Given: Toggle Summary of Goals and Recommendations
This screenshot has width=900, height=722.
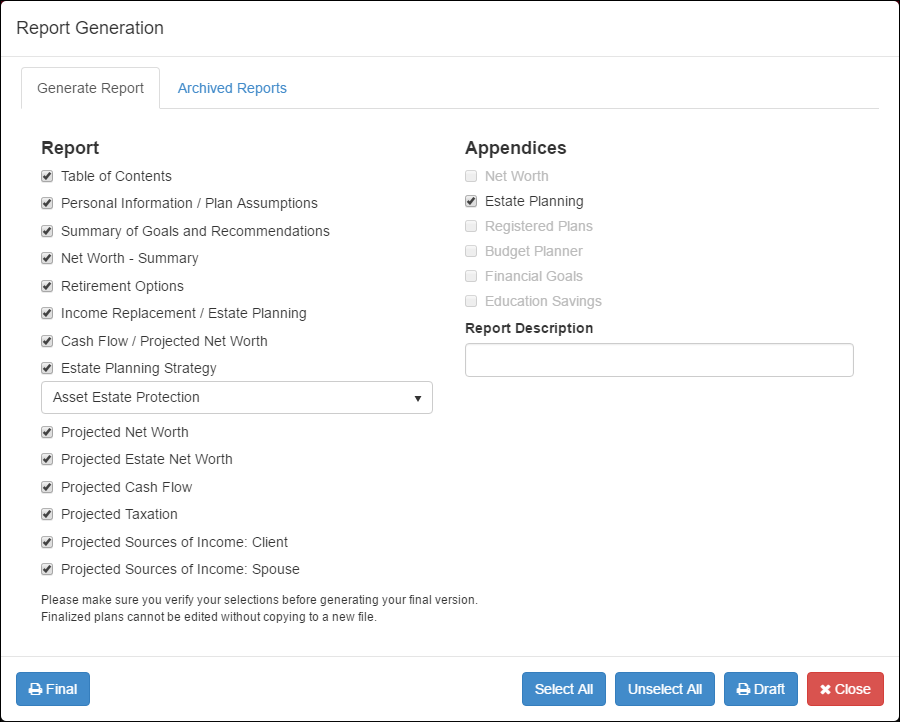Looking at the screenshot, I should (46, 231).
